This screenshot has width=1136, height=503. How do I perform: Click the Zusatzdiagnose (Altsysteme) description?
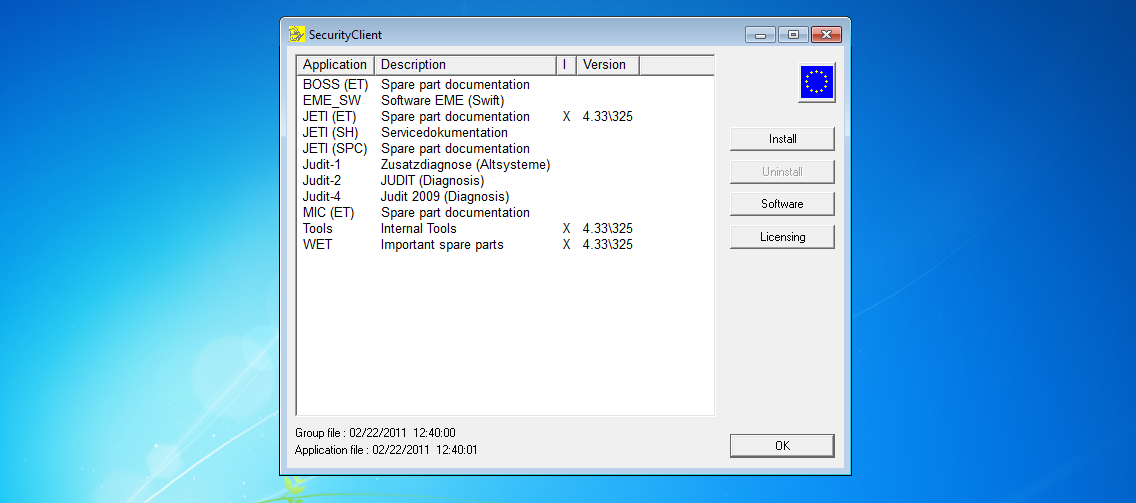pyautogui.click(x=466, y=165)
